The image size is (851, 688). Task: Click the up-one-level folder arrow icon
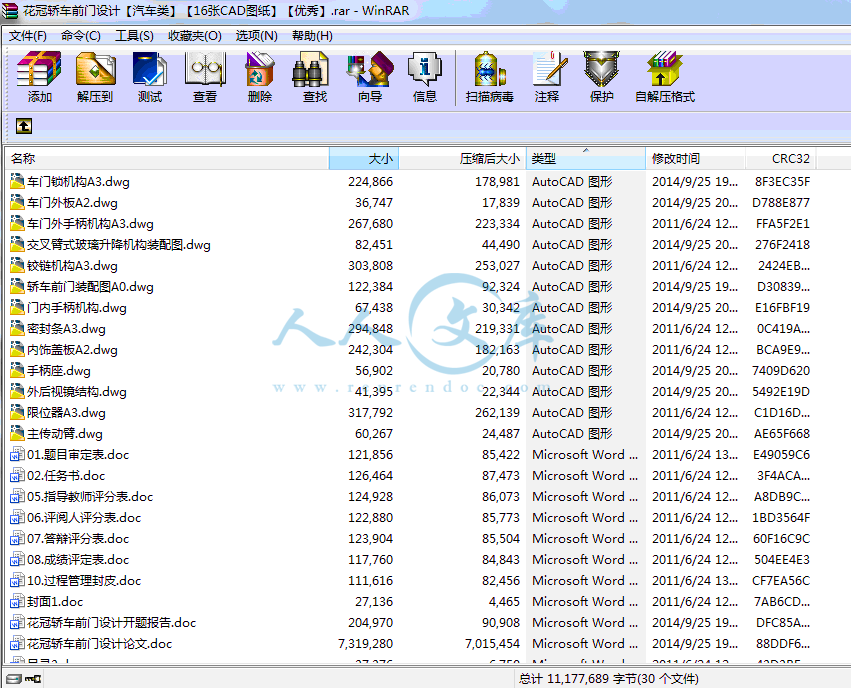point(23,126)
